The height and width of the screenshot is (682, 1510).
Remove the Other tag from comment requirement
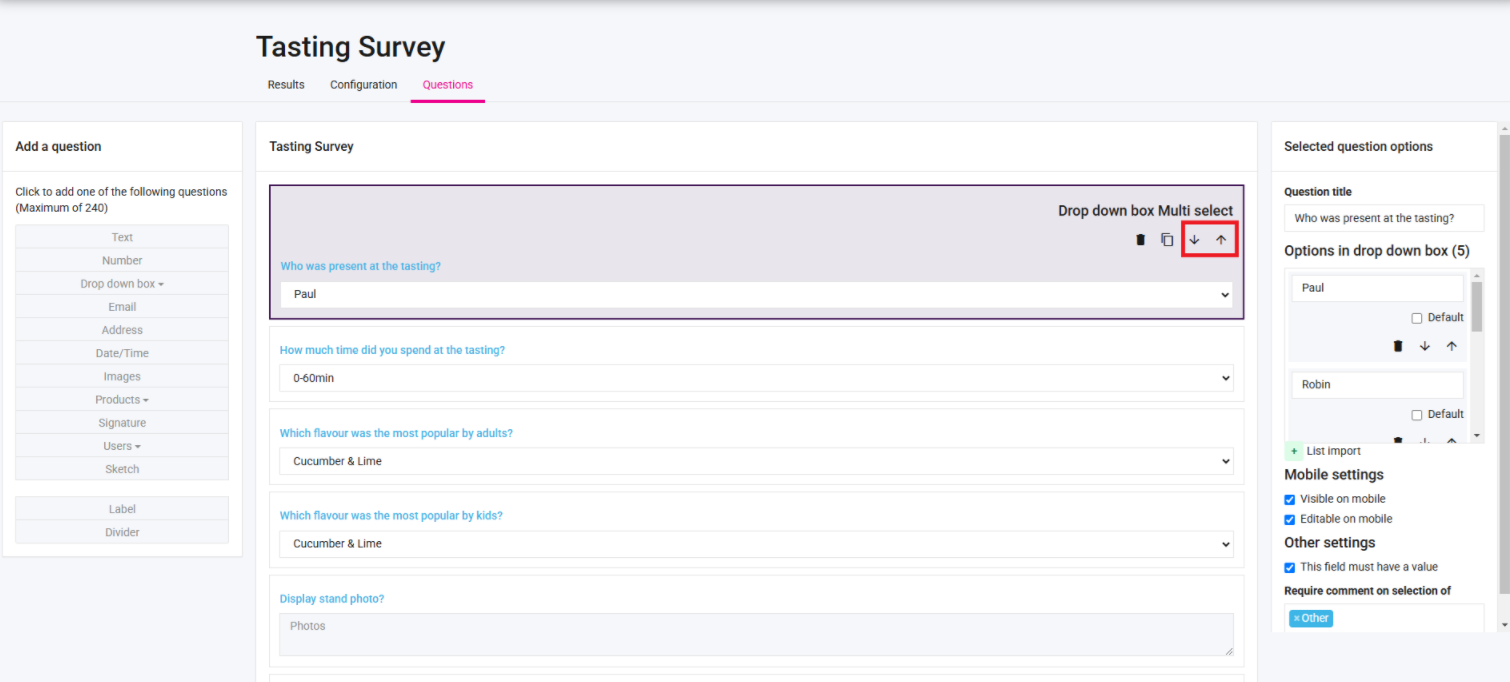point(1297,618)
